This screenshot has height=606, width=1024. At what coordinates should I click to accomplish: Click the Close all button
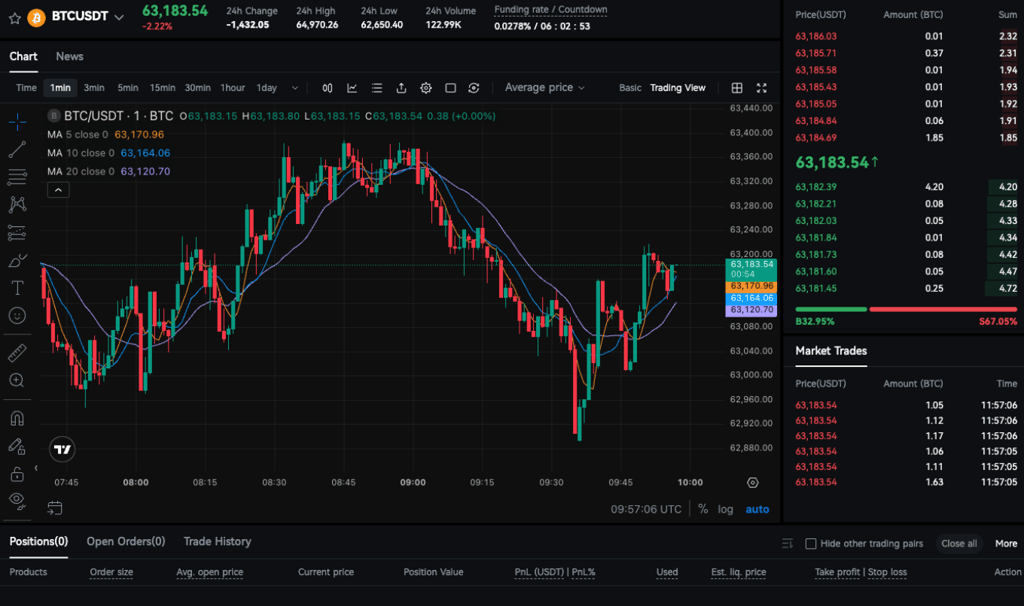pyautogui.click(x=959, y=543)
